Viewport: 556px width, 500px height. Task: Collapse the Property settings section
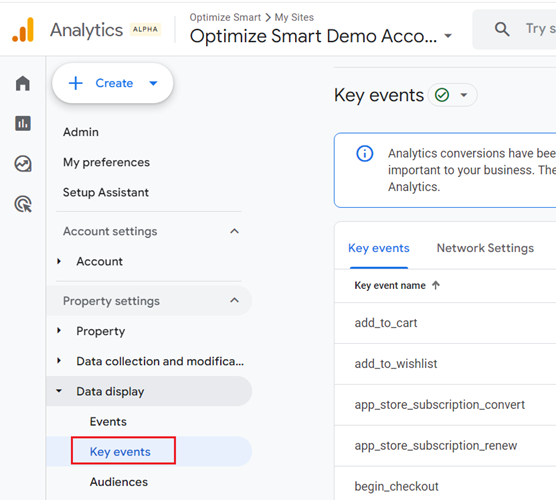pos(234,300)
